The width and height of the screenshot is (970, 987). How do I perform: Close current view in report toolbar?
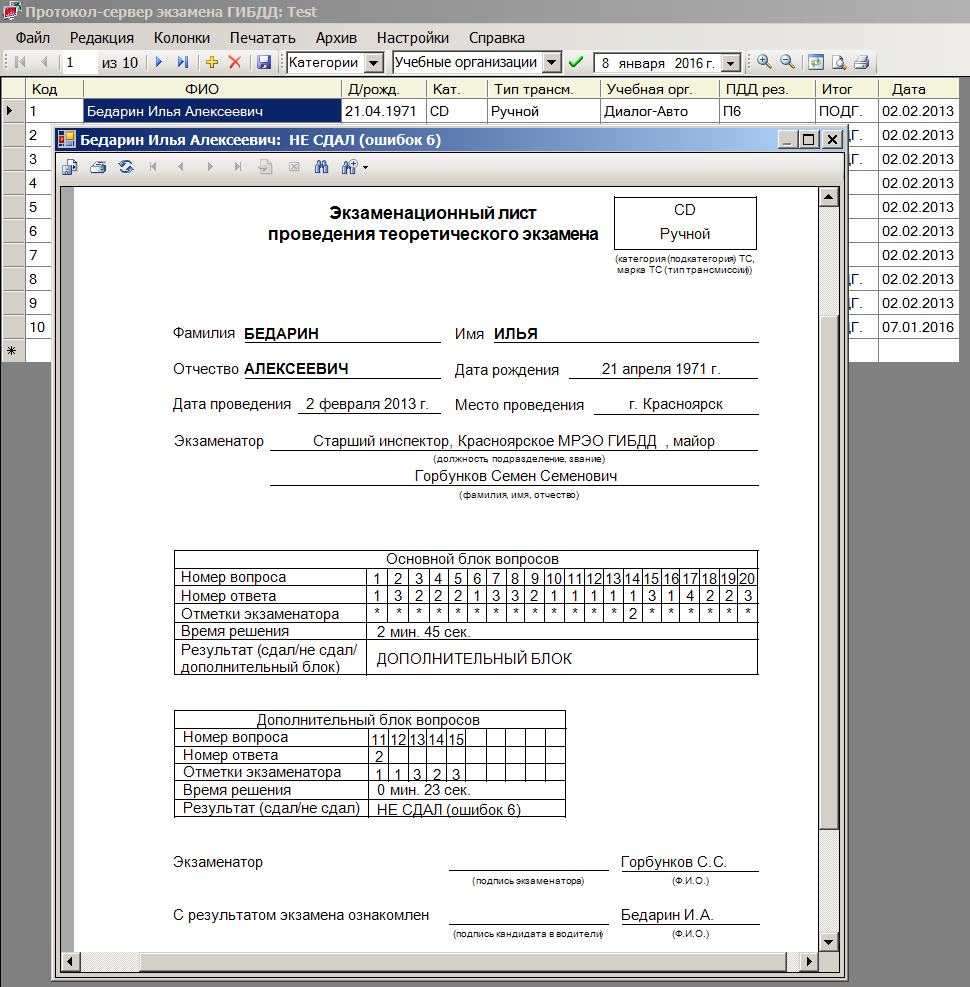[x=294, y=167]
